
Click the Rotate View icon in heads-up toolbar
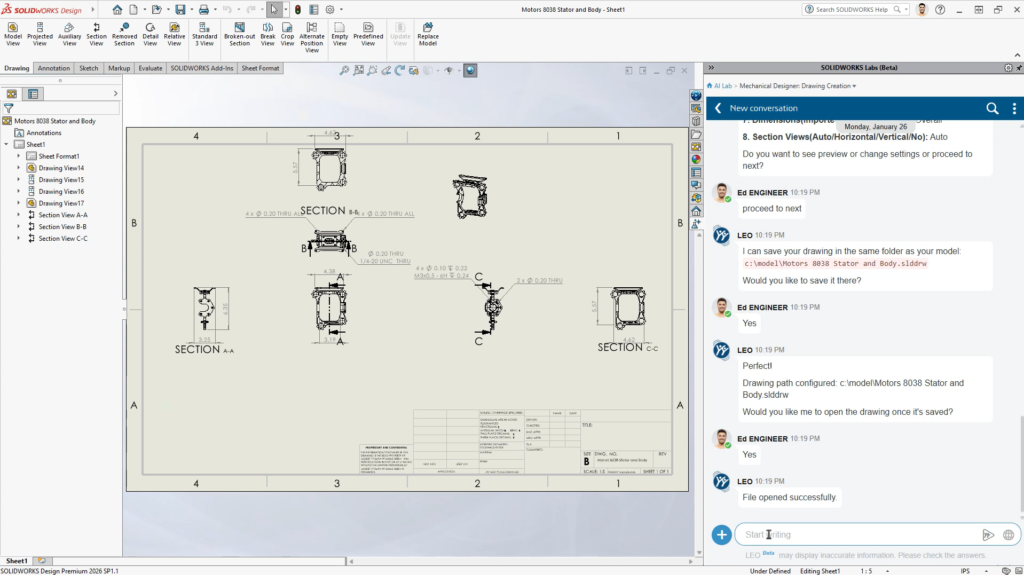400,71
